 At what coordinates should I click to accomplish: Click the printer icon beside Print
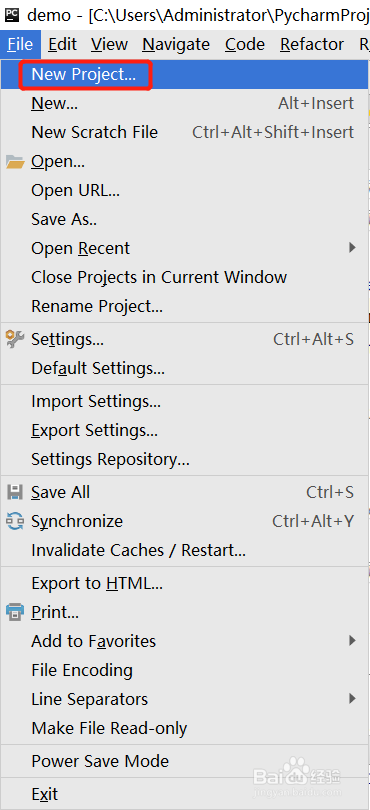tap(15, 612)
